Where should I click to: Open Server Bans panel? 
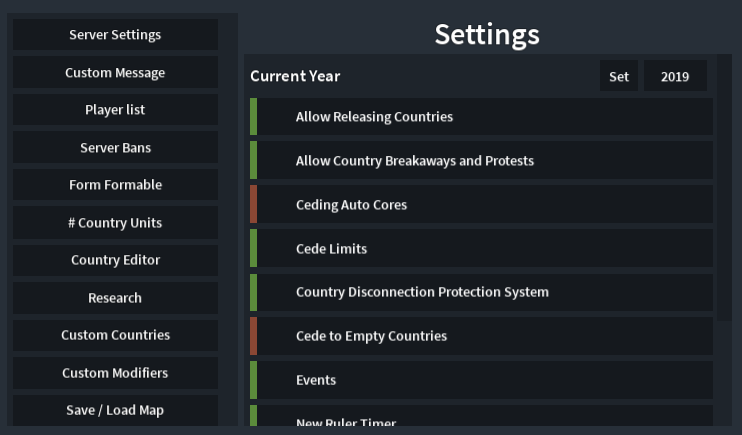click(115, 148)
